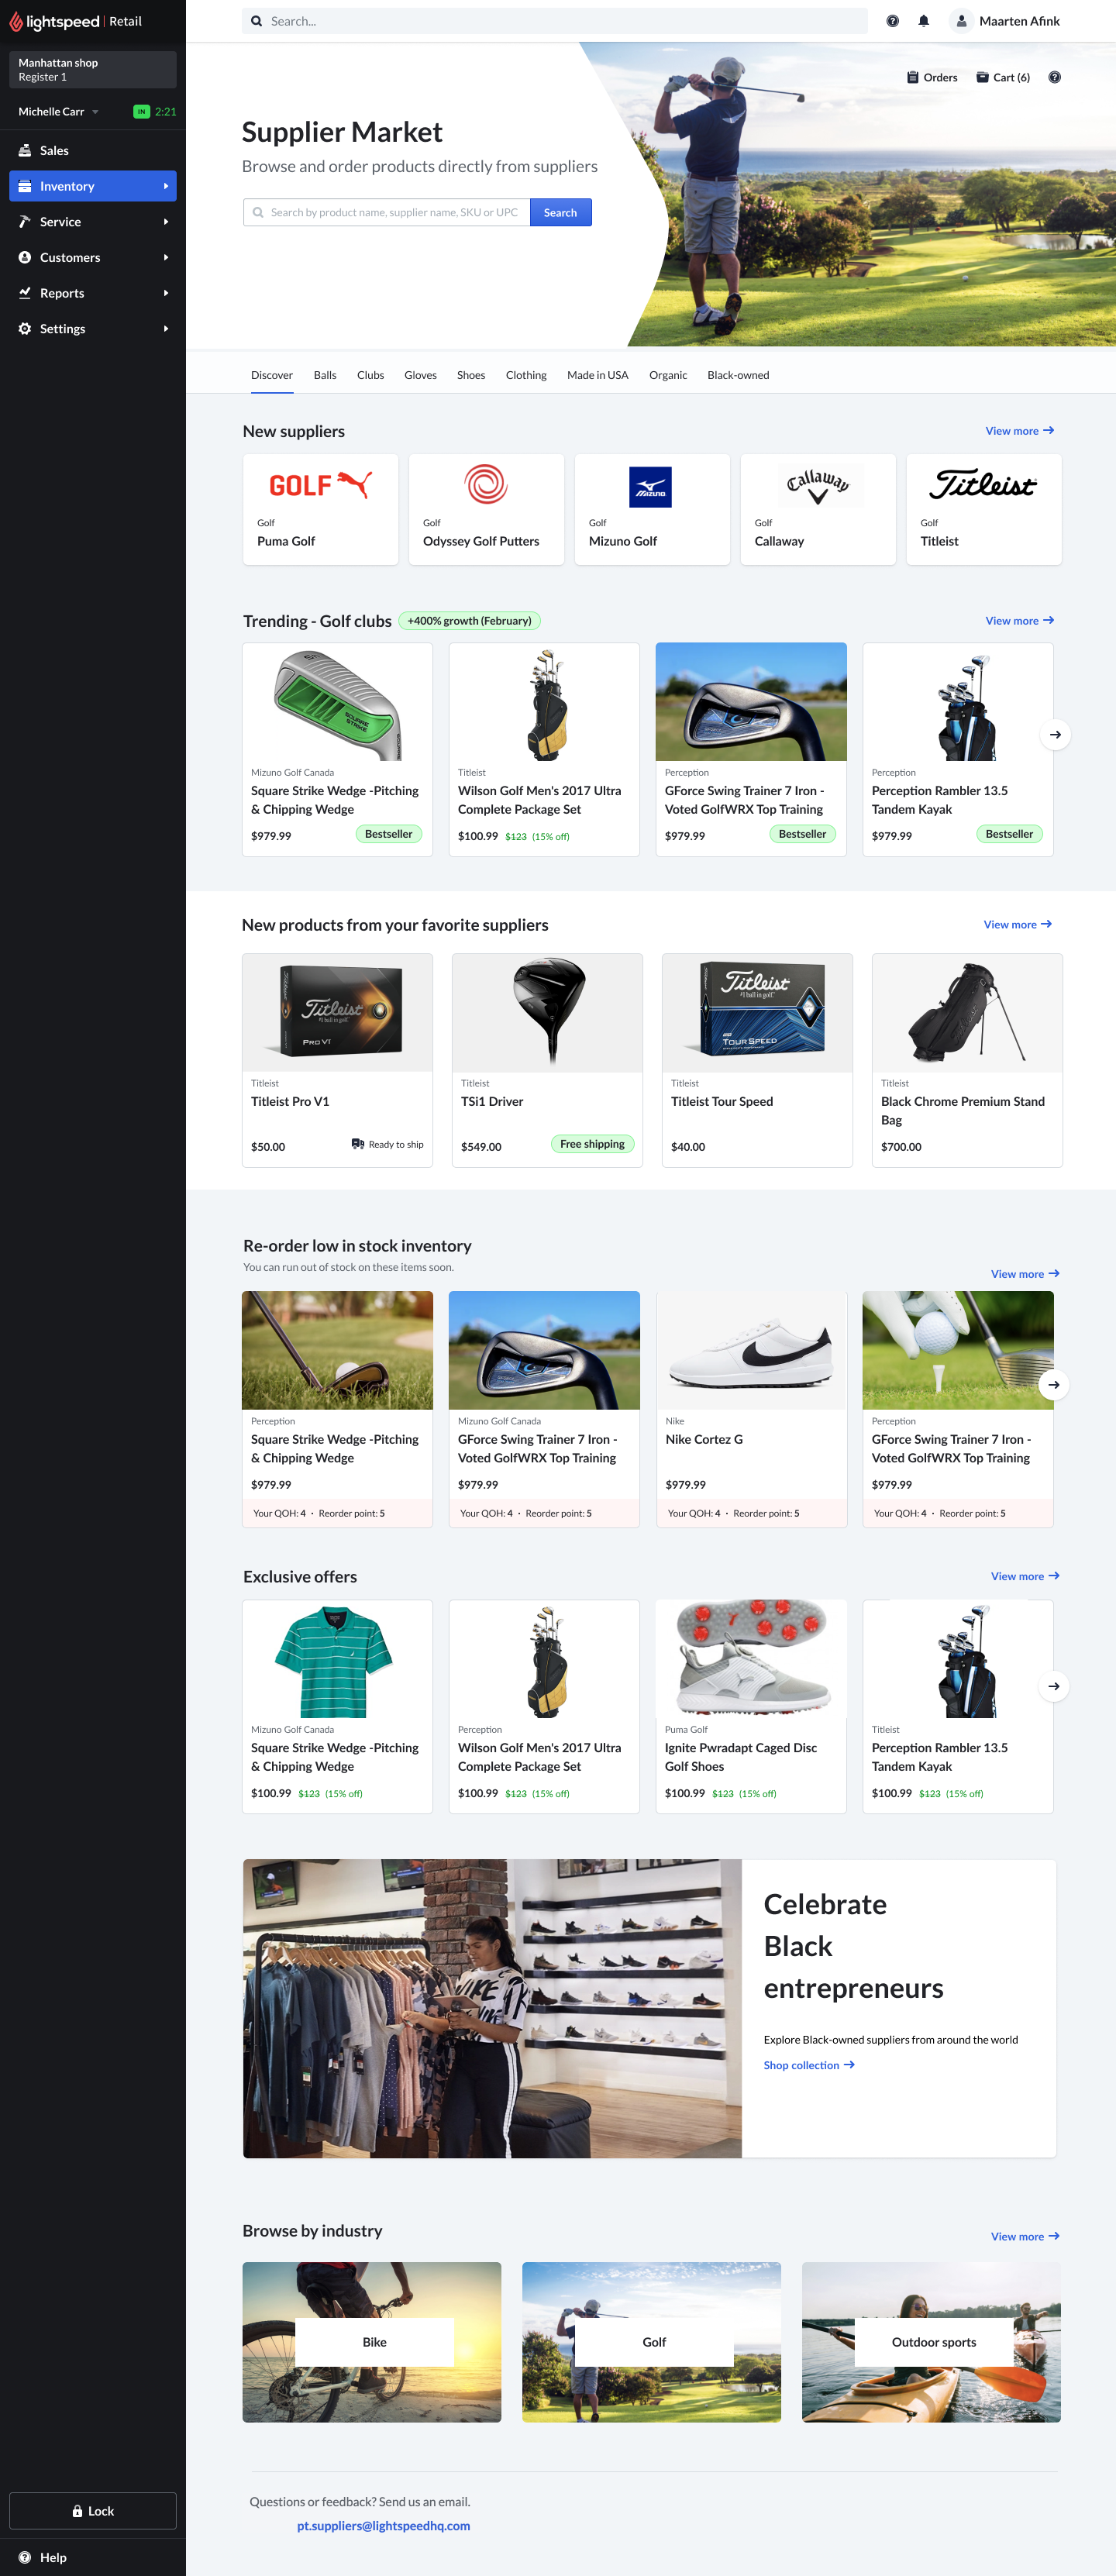The height and width of the screenshot is (2576, 1116).
Task: Open the Black Chrome Premium Stand Bag card
Action: tap(967, 1060)
